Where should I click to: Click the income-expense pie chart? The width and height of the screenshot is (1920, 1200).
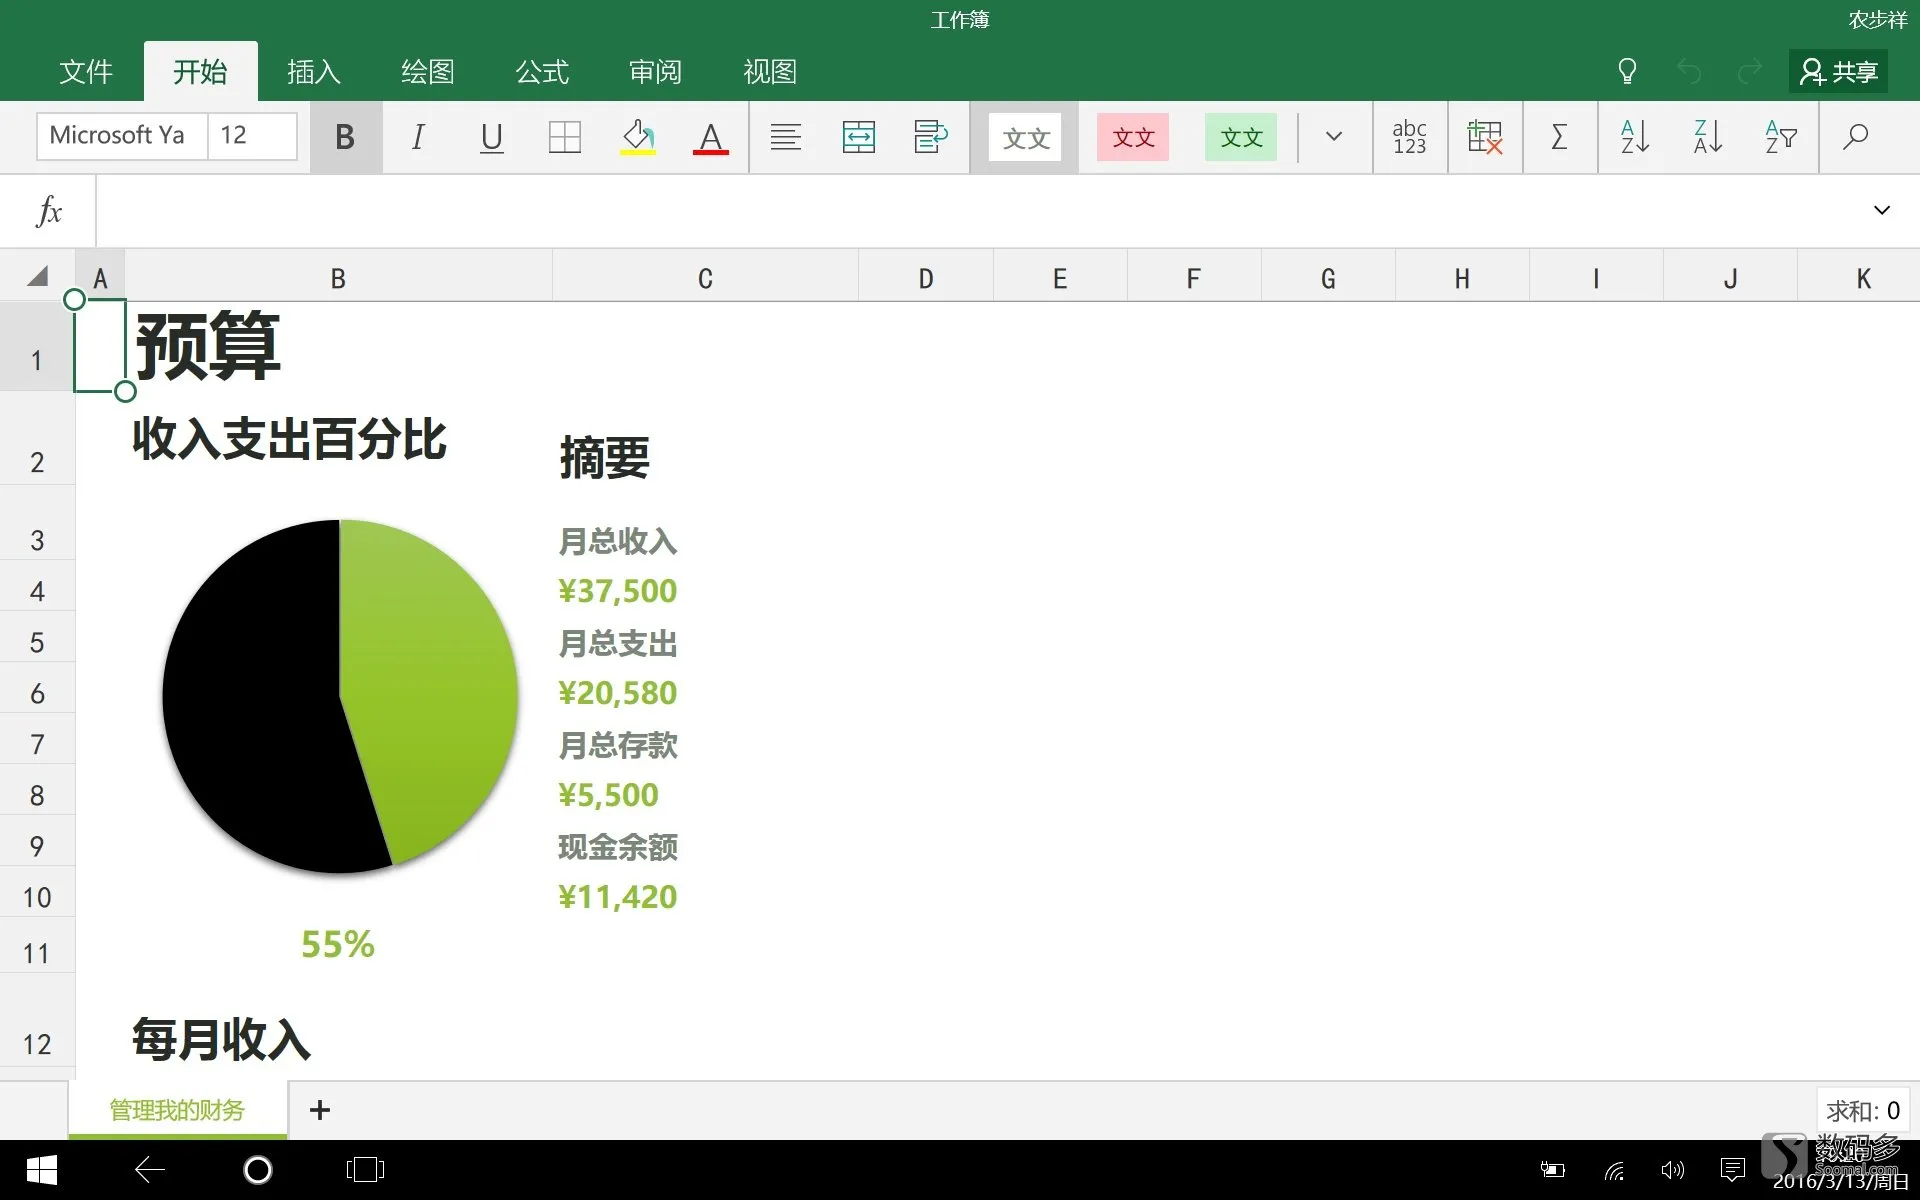340,697
